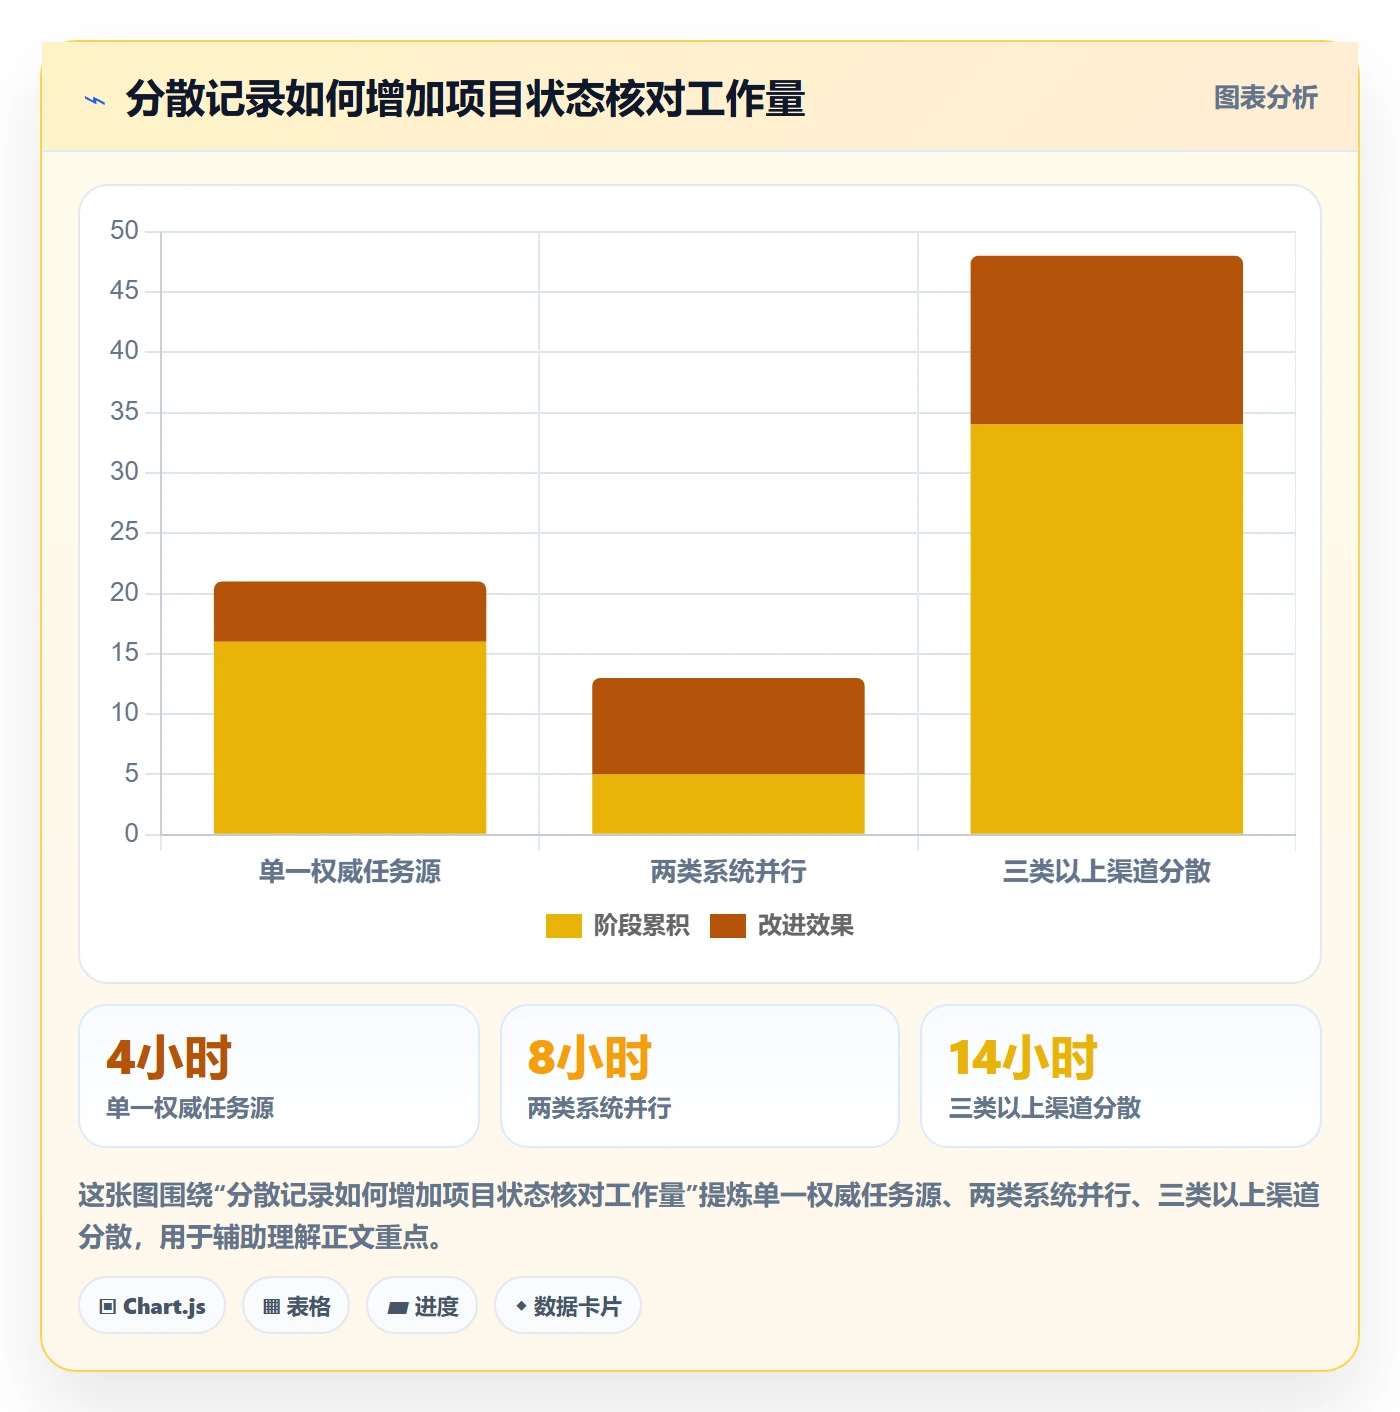Click the yellow bar segment for 单一权威任务源

tap(350, 738)
